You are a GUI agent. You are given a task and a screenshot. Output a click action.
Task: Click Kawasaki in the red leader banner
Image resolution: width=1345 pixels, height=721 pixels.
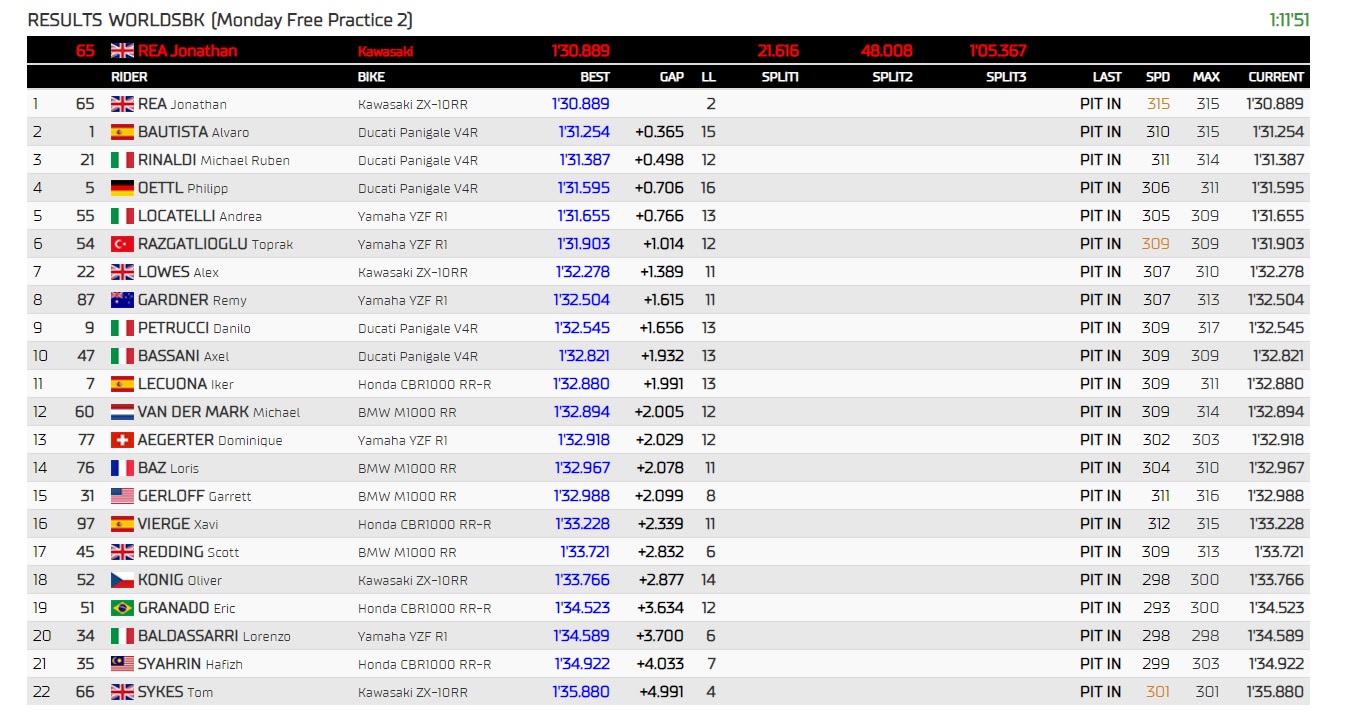coord(385,51)
